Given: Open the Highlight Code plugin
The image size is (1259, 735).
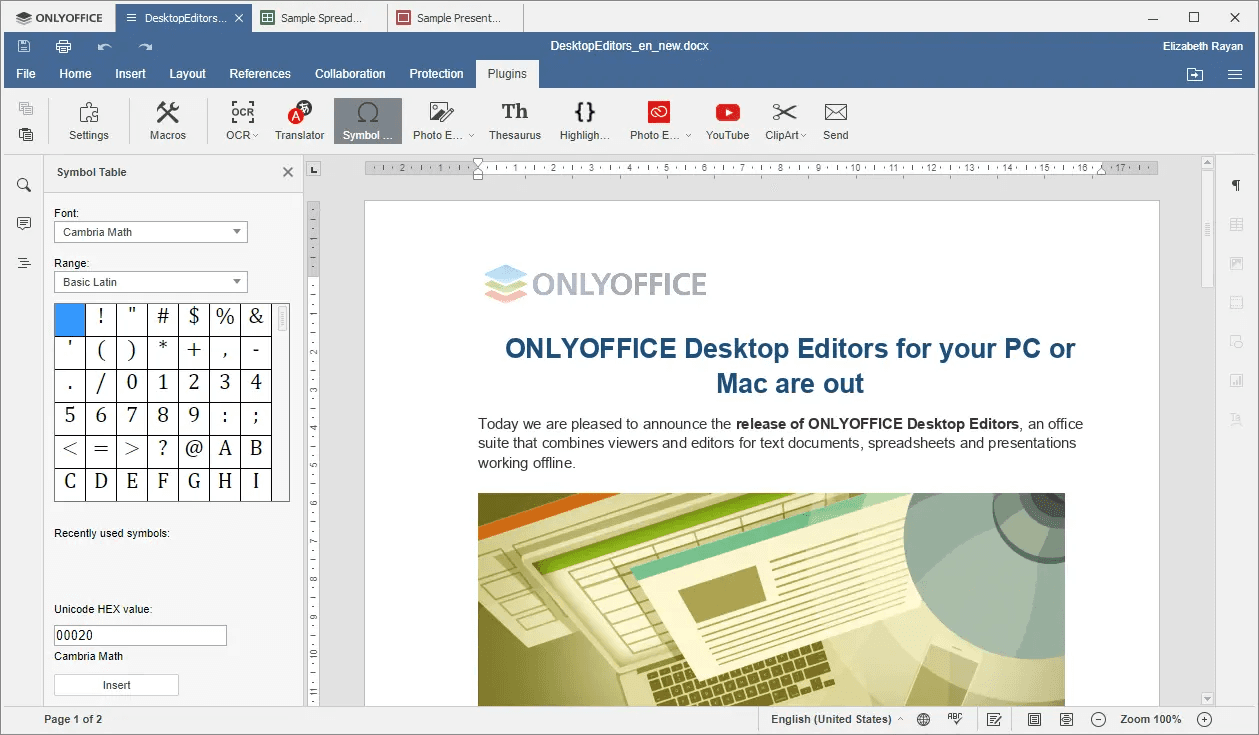Looking at the screenshot, I should point(584,120).
